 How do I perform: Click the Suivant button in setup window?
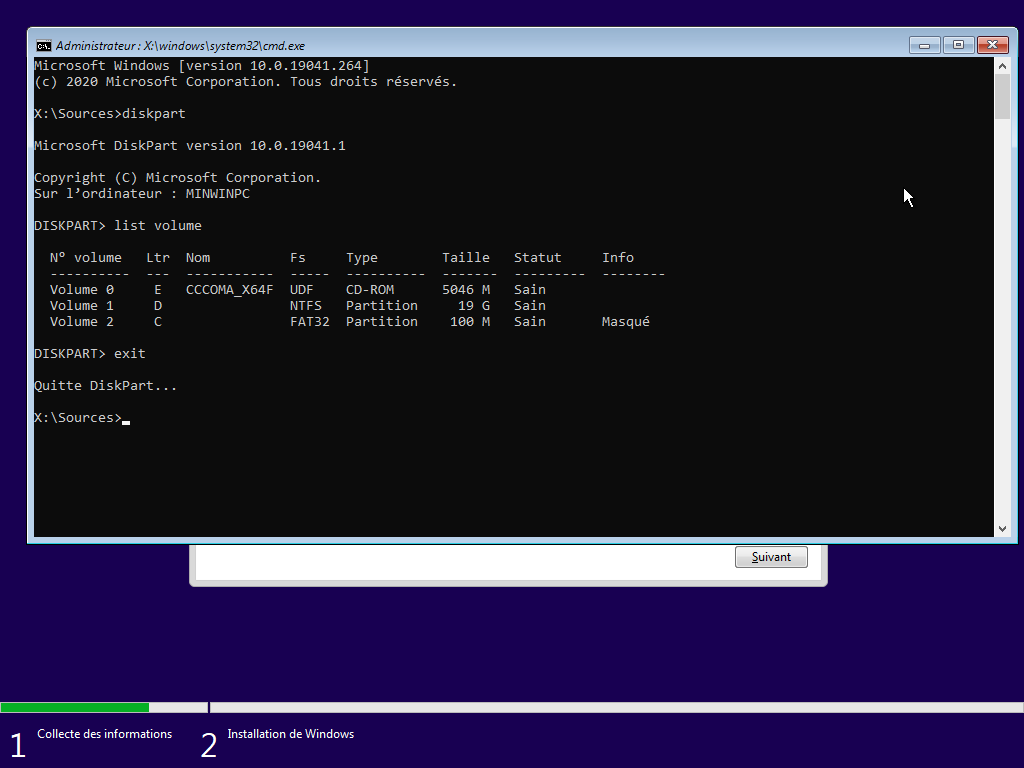[x=771, y=557]
